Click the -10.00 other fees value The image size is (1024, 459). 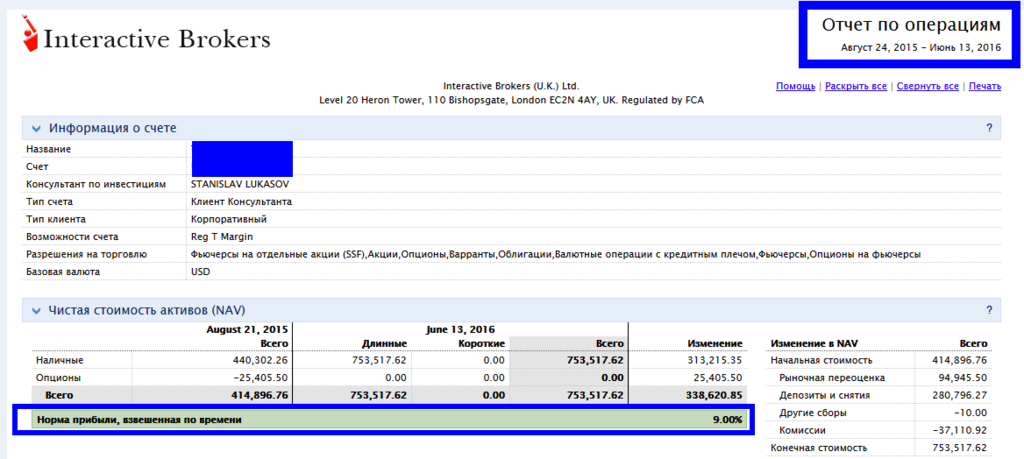click(x=972, y=413)
